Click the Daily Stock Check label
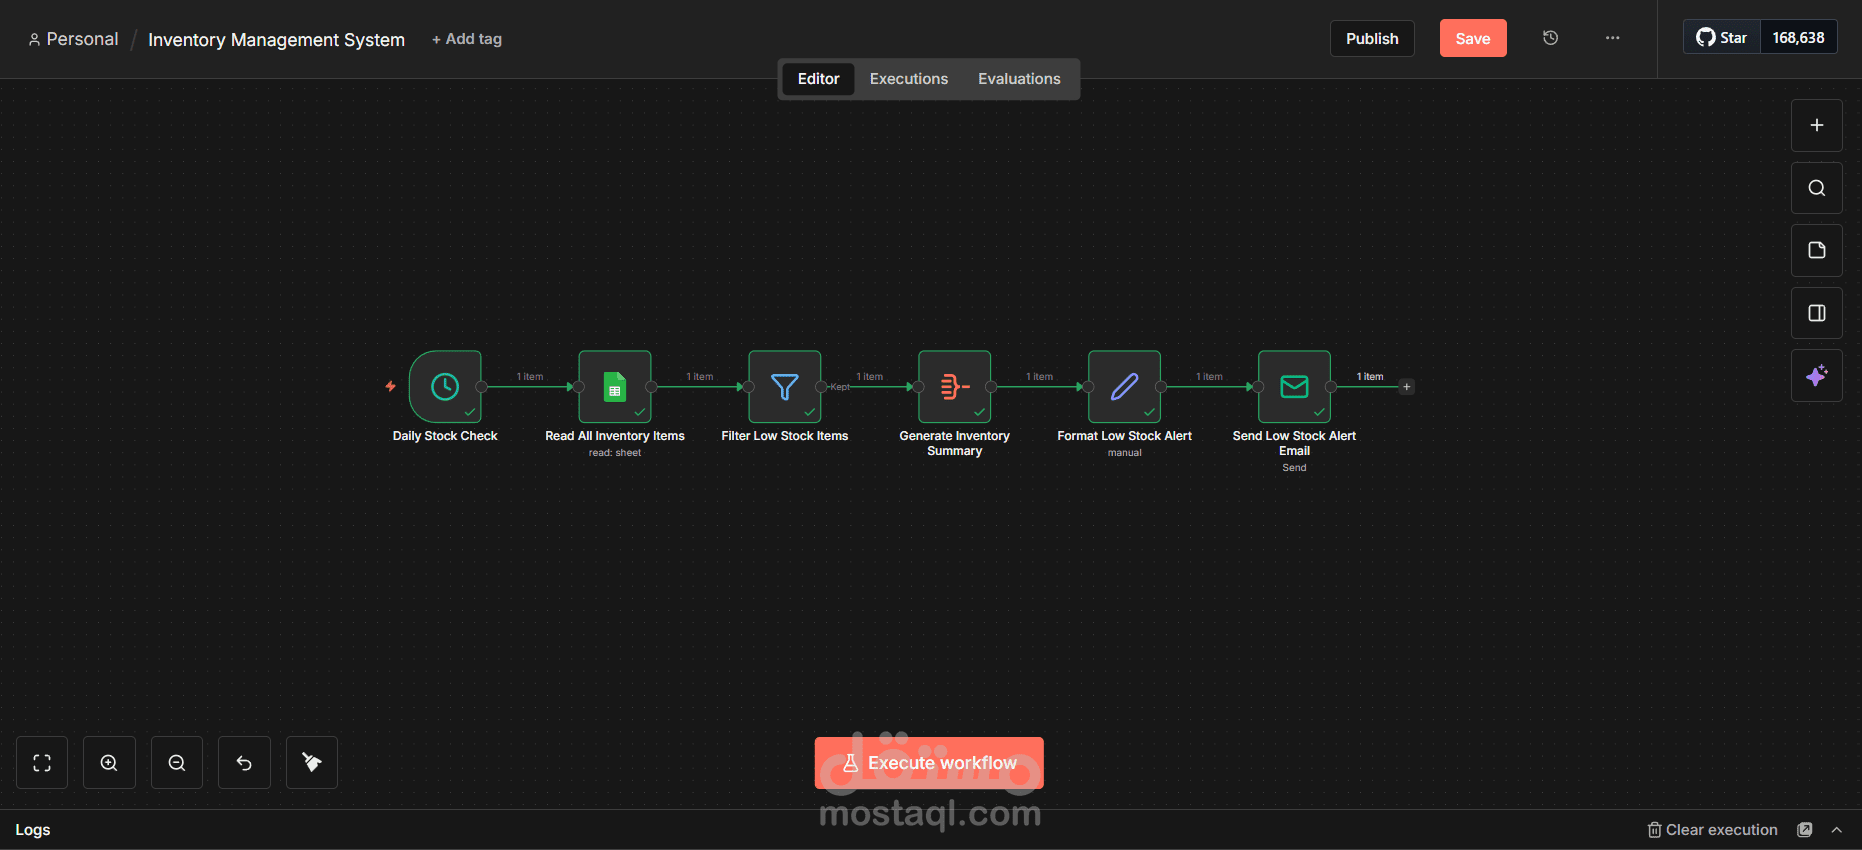The width and height of the screenshot is (1862, 850). tap(445, 436)
